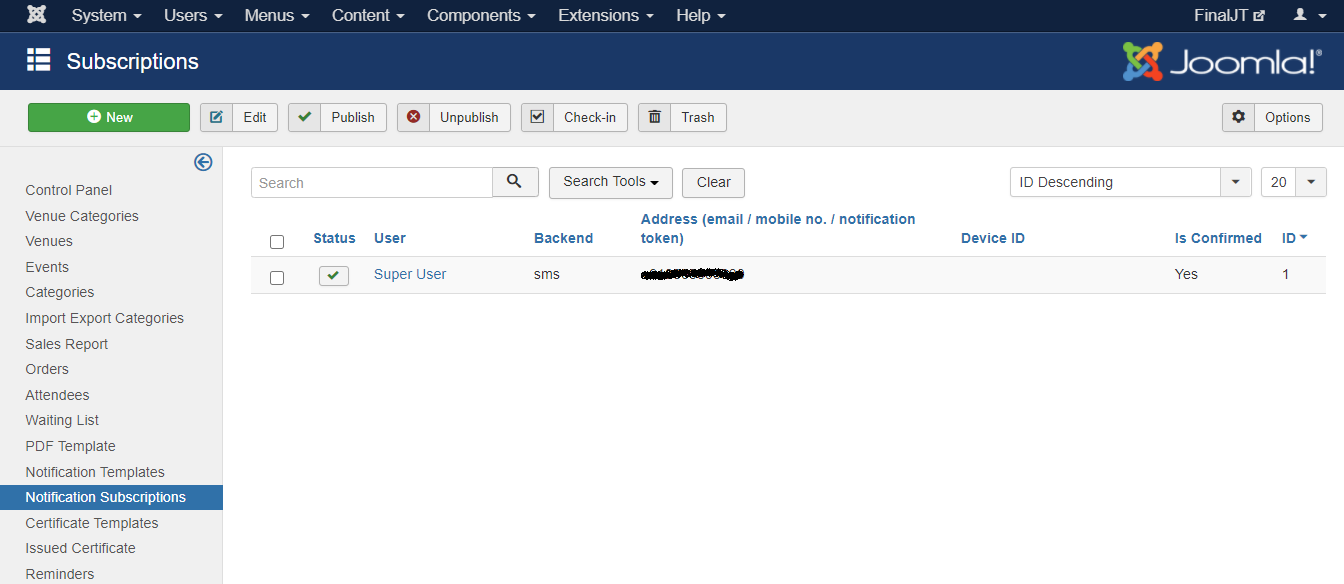Click the Options gear icon
The width and height of the screenshot is (1344, 584).
[x=1238, y=117]
